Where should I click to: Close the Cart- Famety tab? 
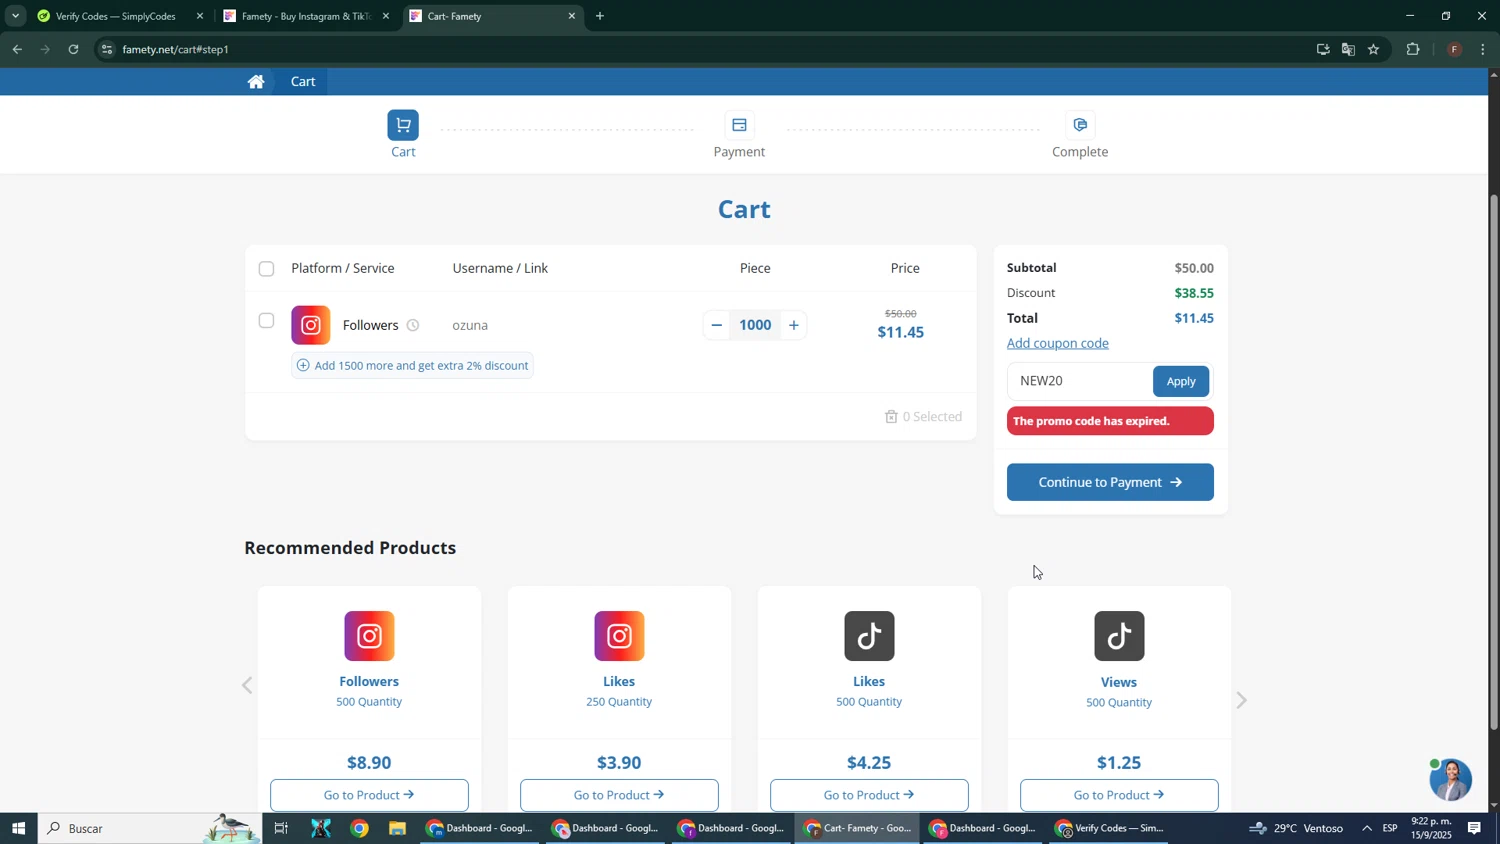(572, 16)
